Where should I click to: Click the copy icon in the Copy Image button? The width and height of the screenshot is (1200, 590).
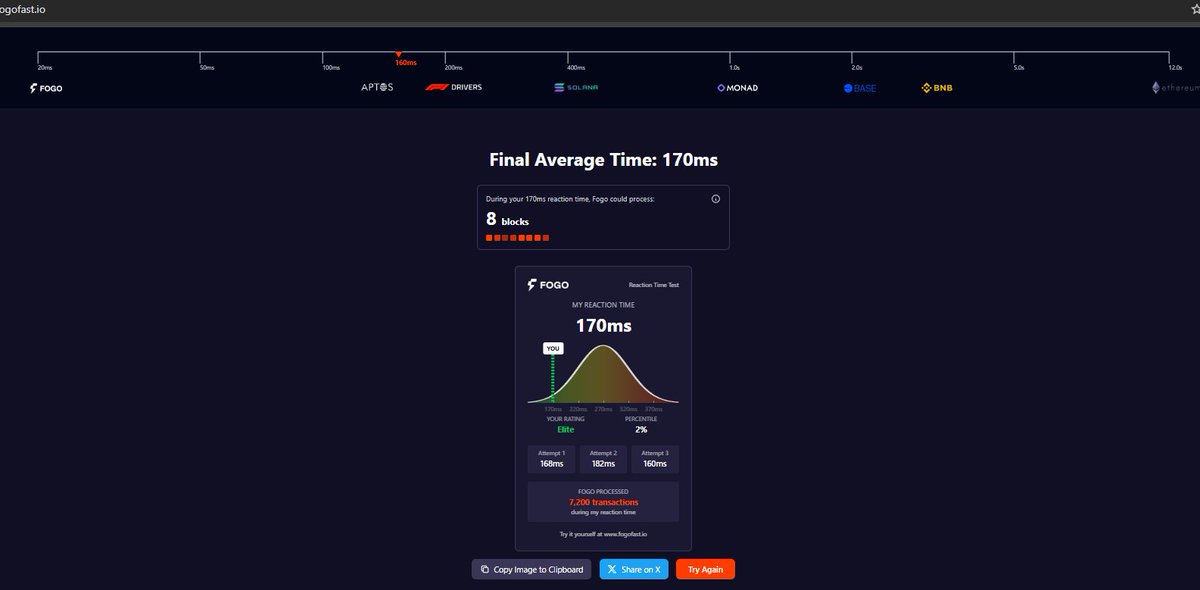click(485, 569)
